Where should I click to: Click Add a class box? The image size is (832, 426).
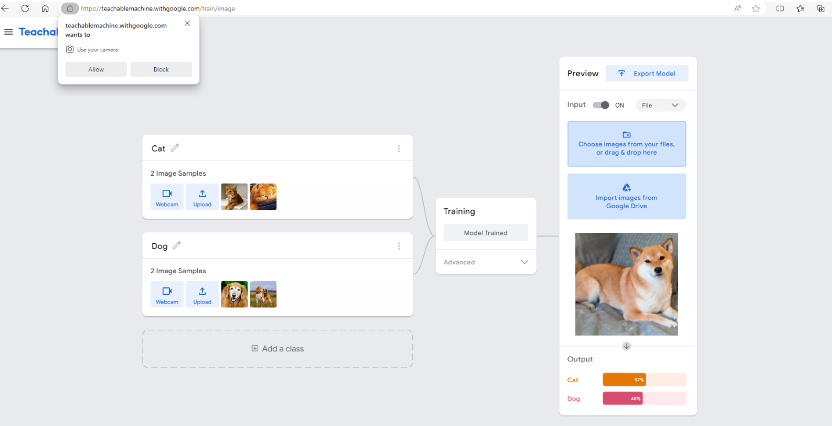pyautogui.click(x=277, y=348)
